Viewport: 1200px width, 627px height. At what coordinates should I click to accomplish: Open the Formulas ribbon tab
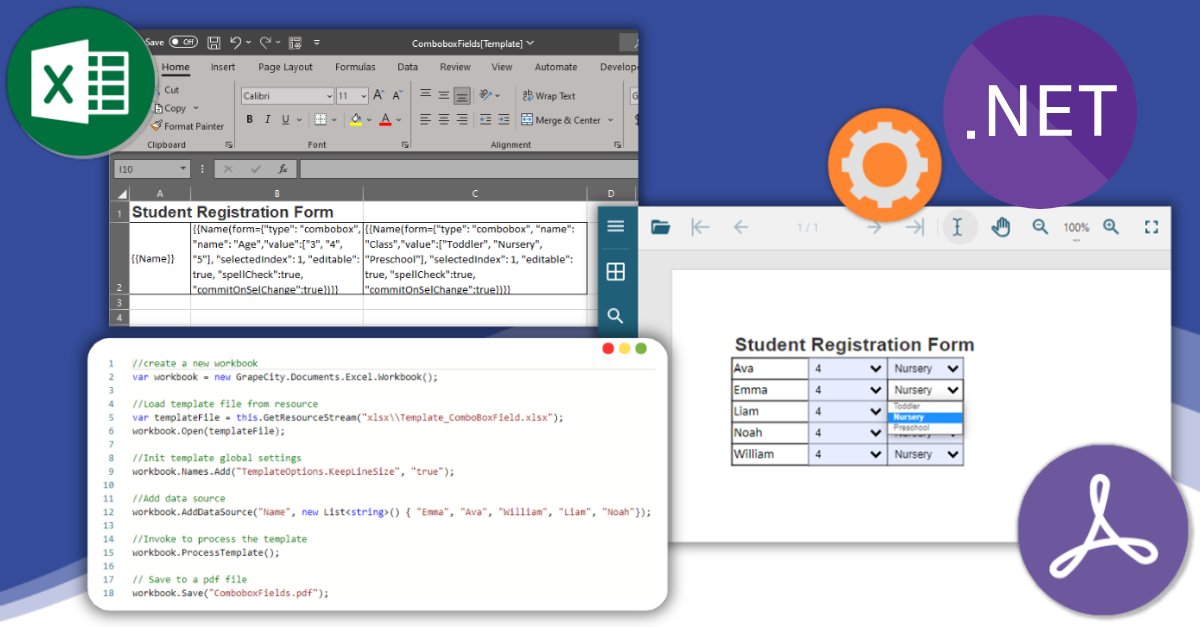pos(355,67)
